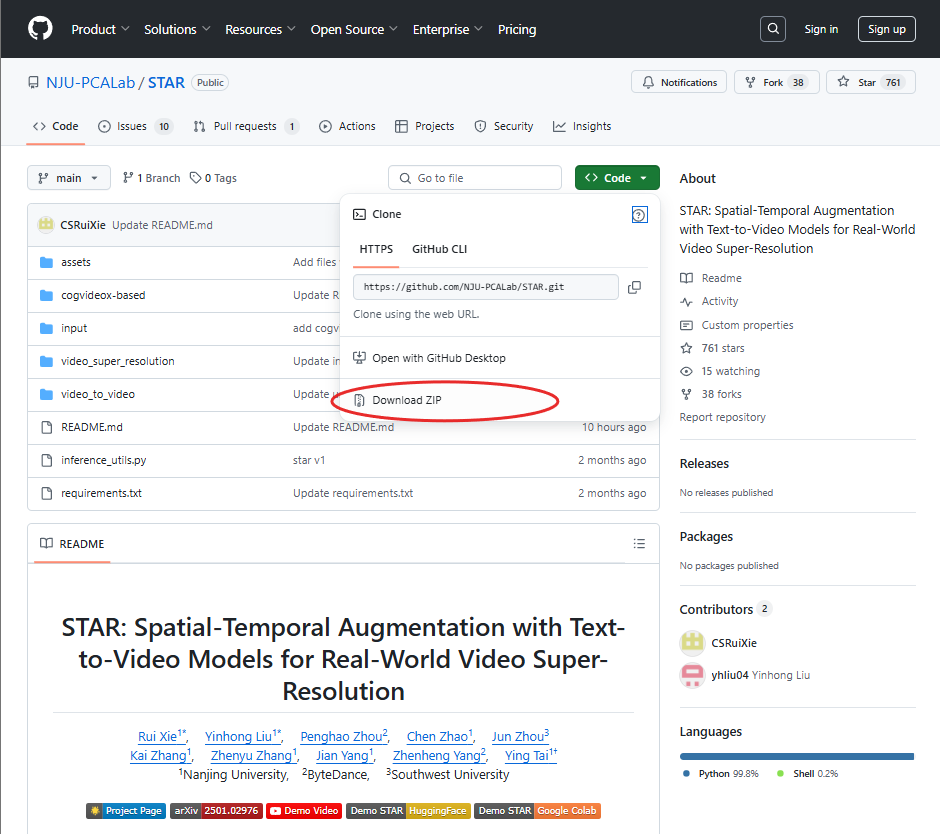The height and width of the screenshot is (834, 940).
Task: Open the Projects tab
Action: click(x=424, y=126)
